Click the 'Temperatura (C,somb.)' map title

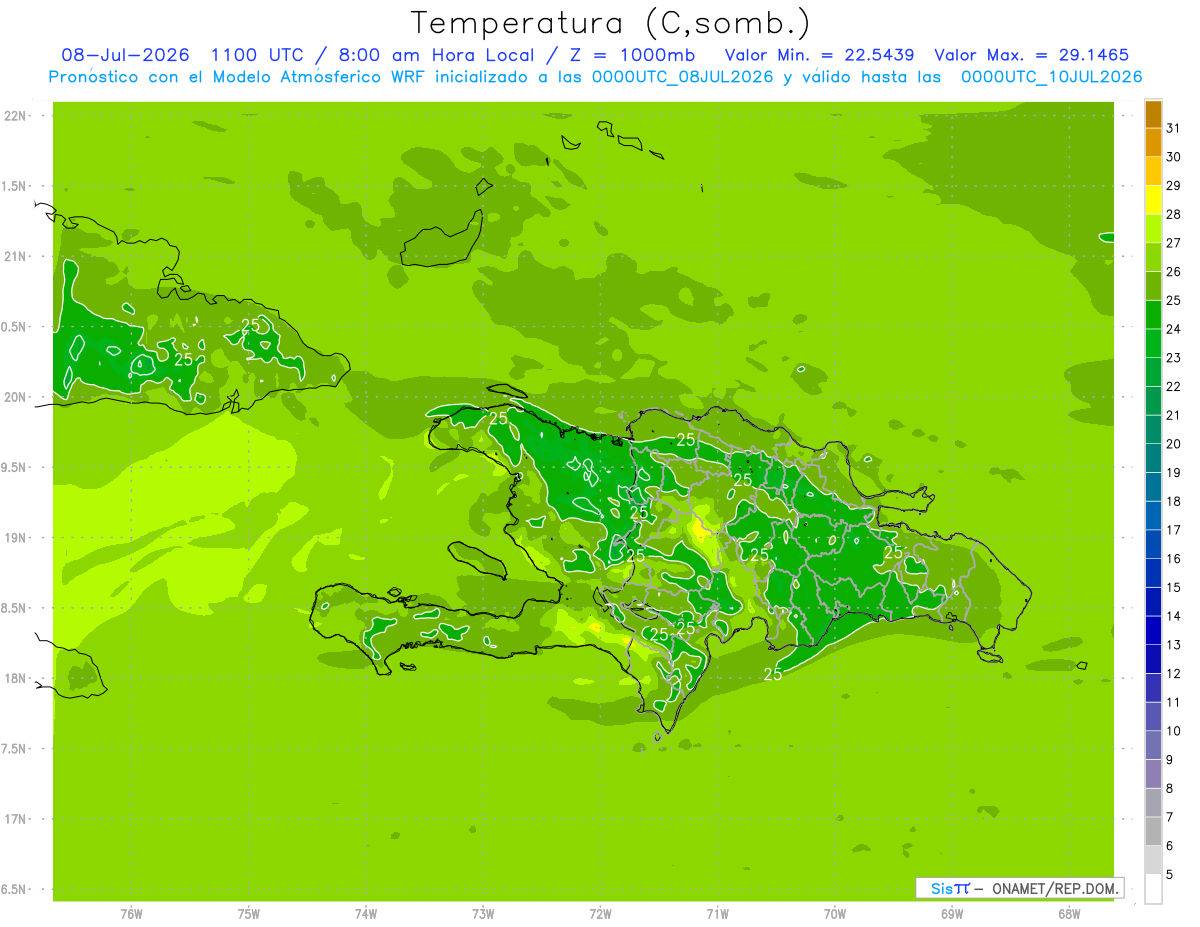click(x=611, y=23)
